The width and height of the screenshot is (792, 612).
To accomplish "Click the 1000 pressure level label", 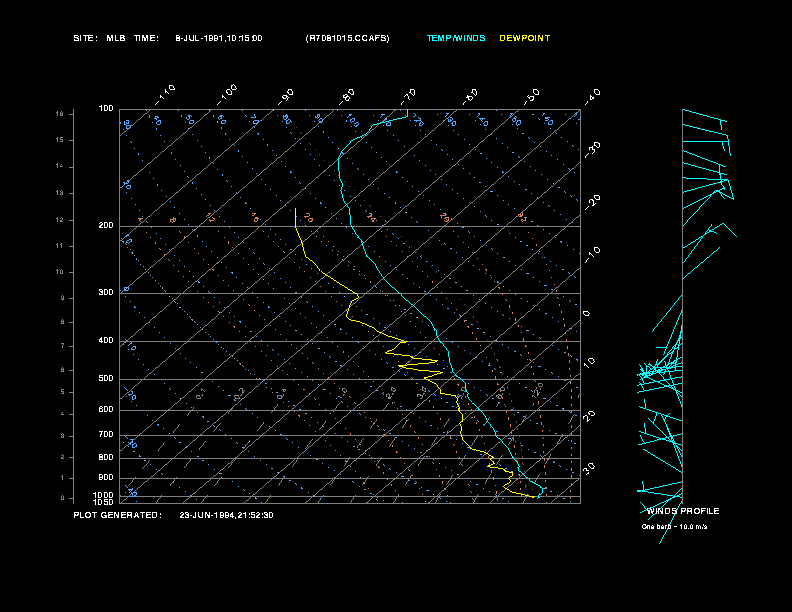I will coord(104,495).
